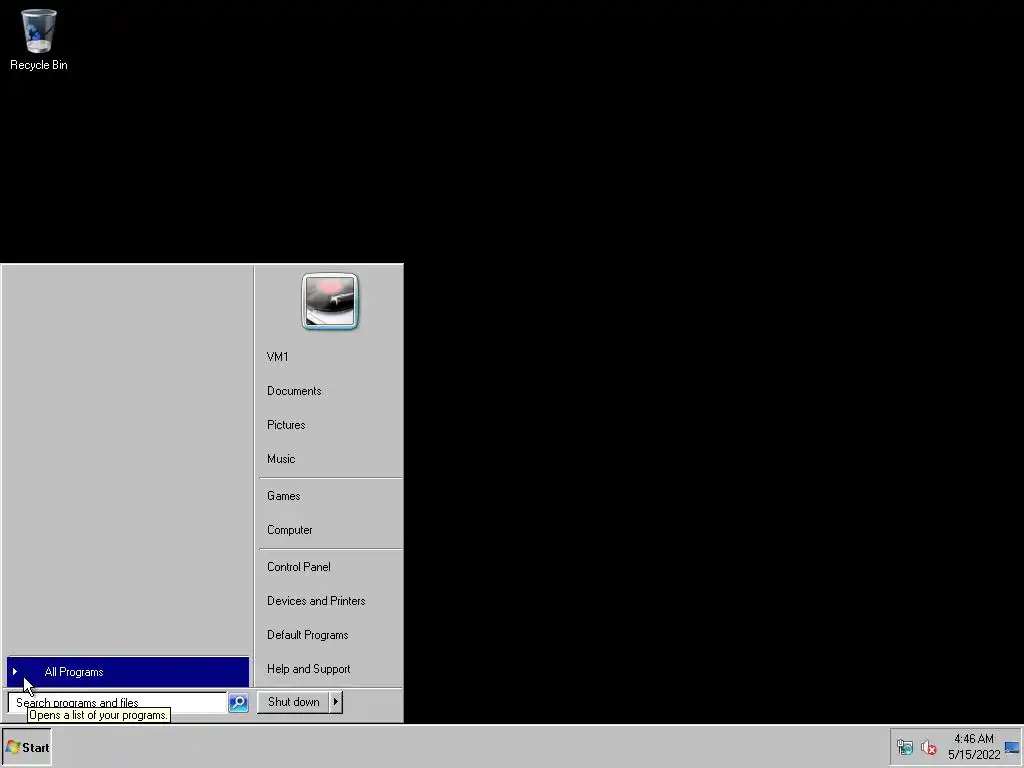Viewport: 1024px width, 768px height.
Task: Click the Start button on taskbar
Action: [27, 747]
